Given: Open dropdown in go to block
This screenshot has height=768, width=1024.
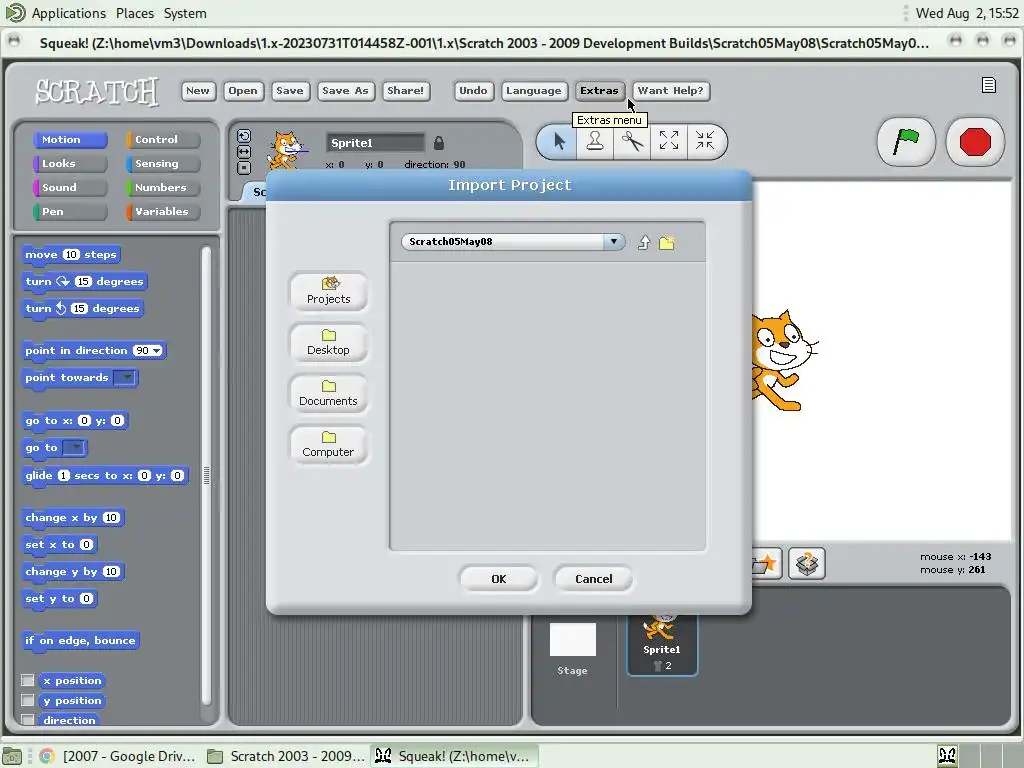Looking at the screenshot, I should [x=74, y=448].
